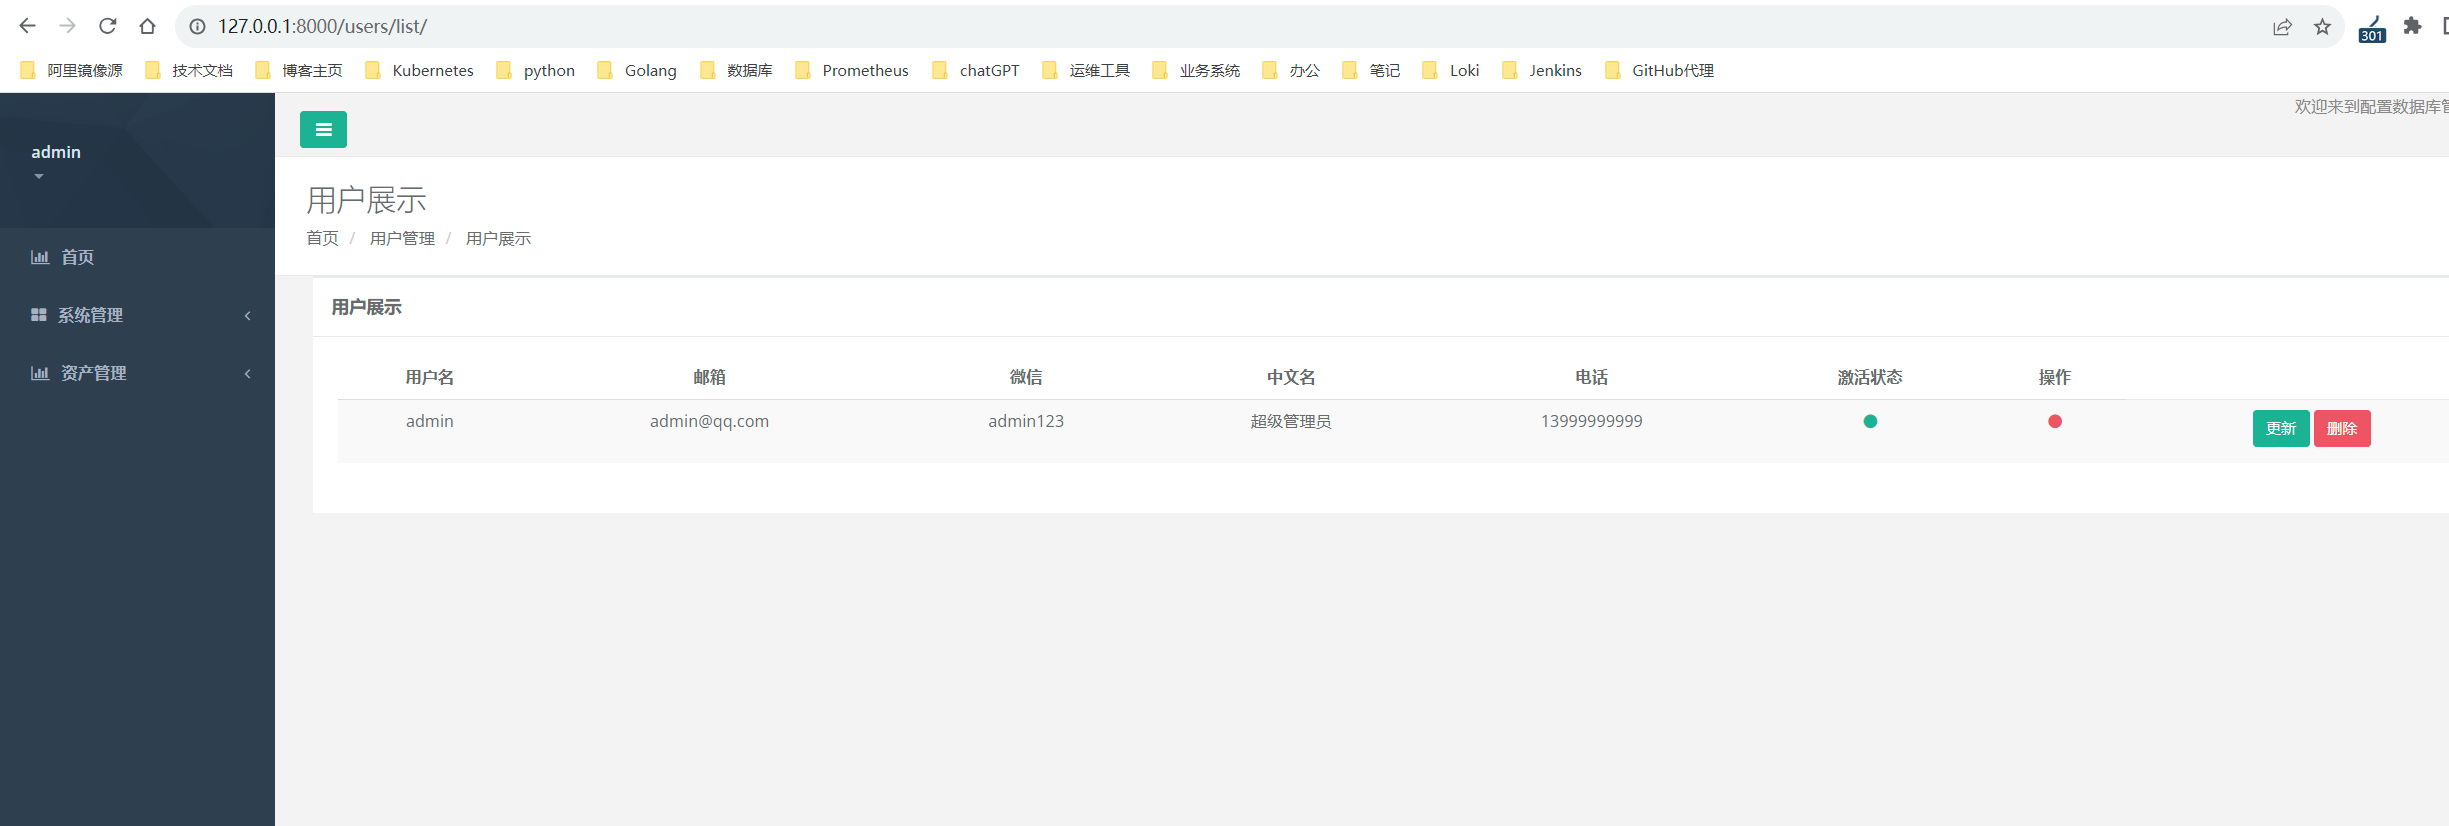This screenshot has width=2449, height=826.
Task: Go to 首页 in the breadcrumb
Action: tap(322, 238)
